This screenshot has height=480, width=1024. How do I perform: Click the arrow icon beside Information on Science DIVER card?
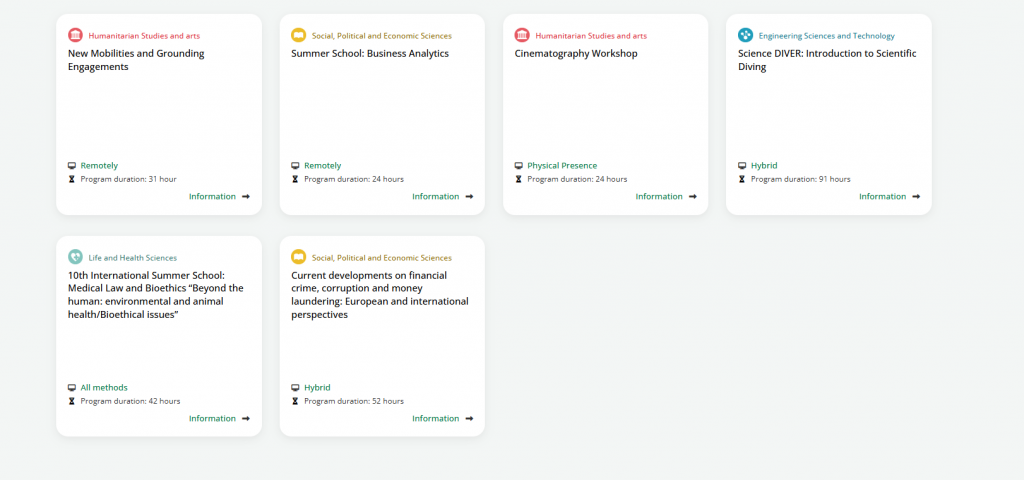coord(916,197)
